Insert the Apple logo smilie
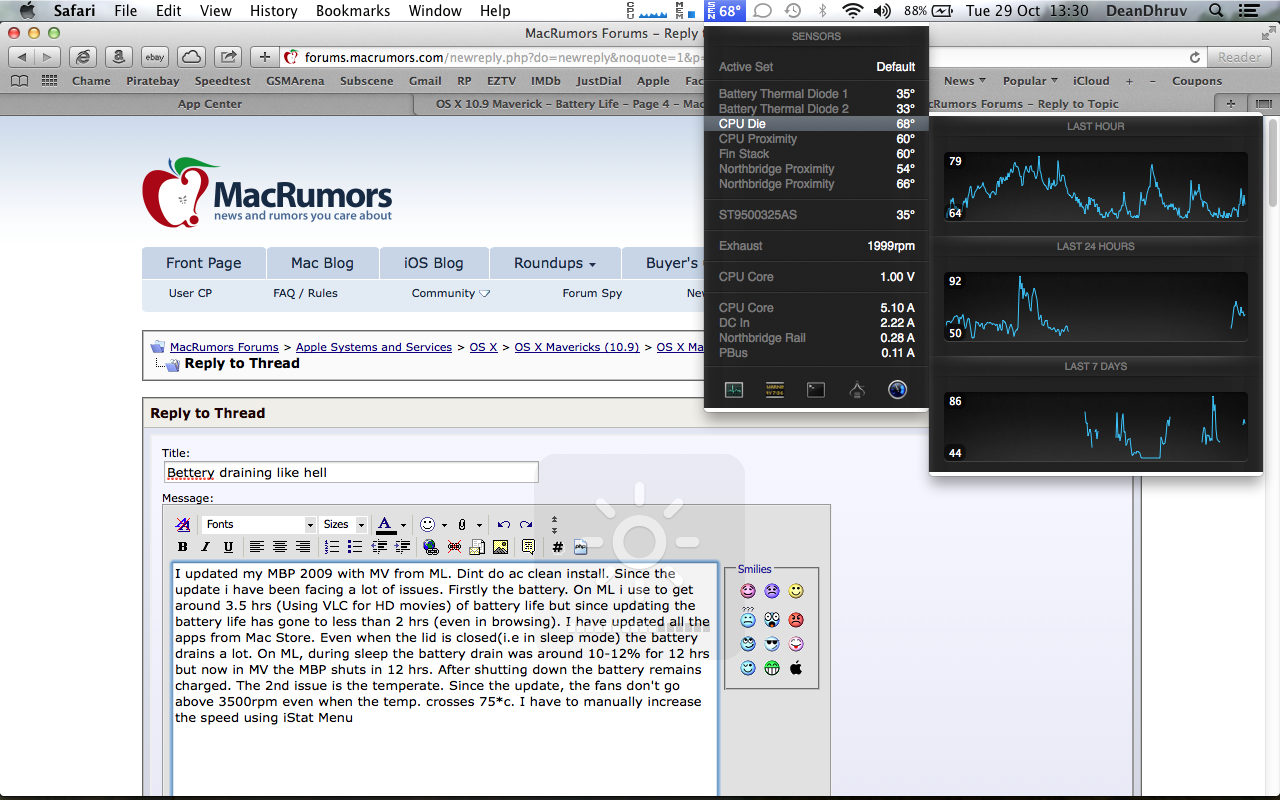 (796, 668)
